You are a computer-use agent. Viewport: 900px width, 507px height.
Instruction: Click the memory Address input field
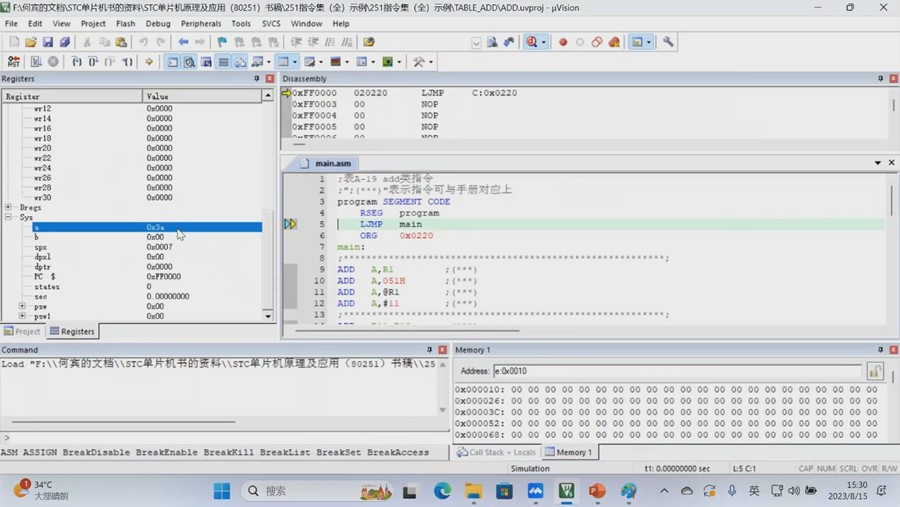[x=676, y=371]
